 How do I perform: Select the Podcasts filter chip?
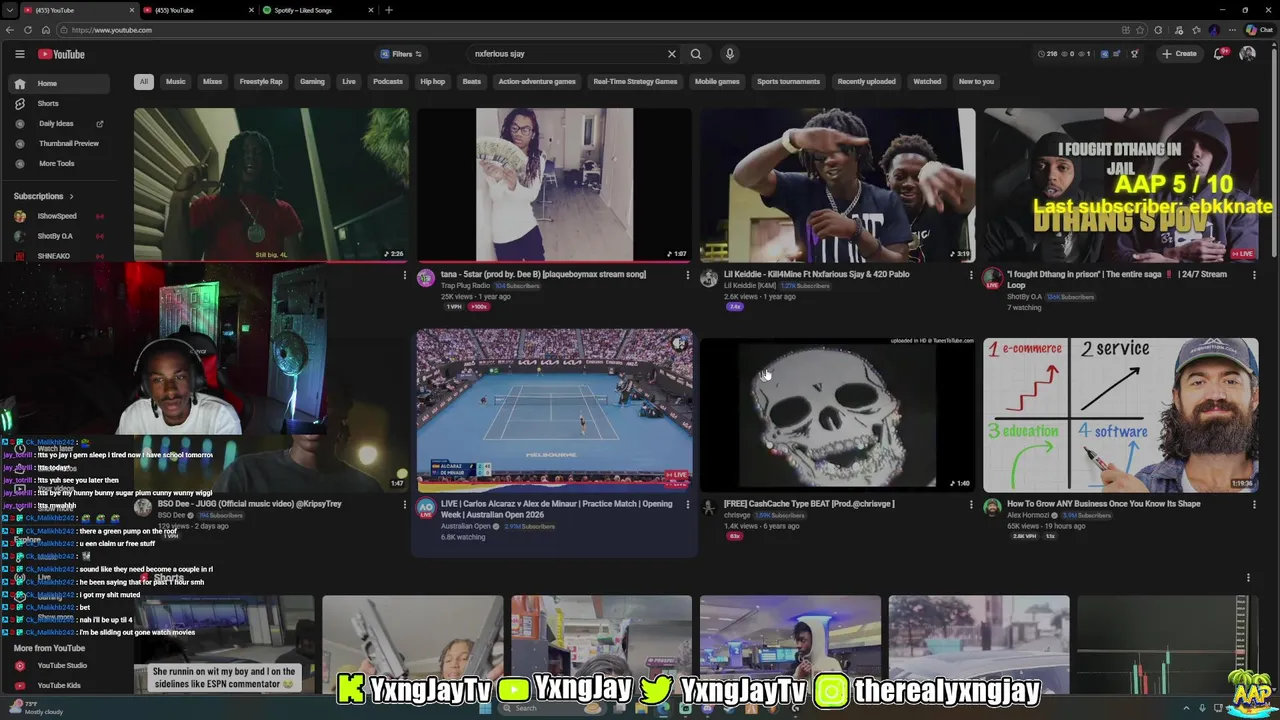(388, 82)
